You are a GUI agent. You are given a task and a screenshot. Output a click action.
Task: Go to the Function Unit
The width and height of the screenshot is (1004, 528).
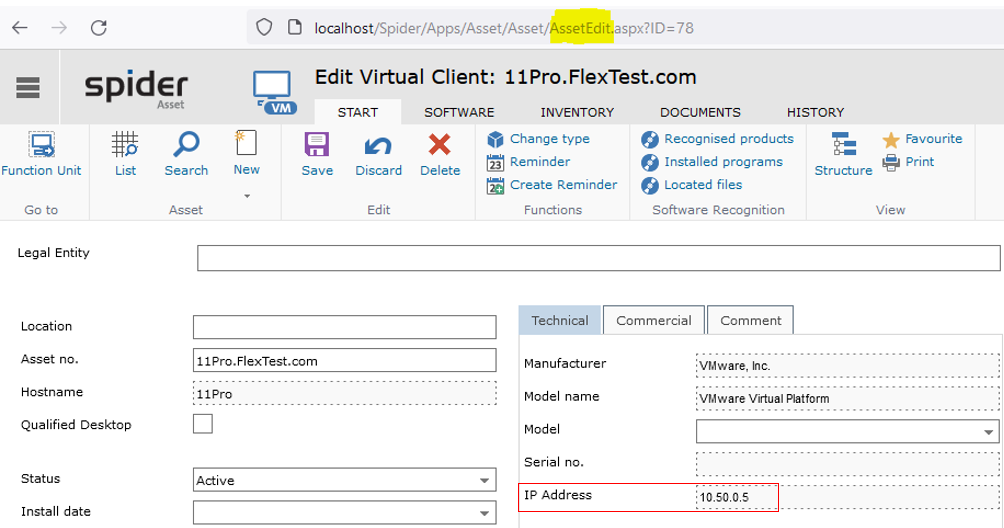pos(42,154)
